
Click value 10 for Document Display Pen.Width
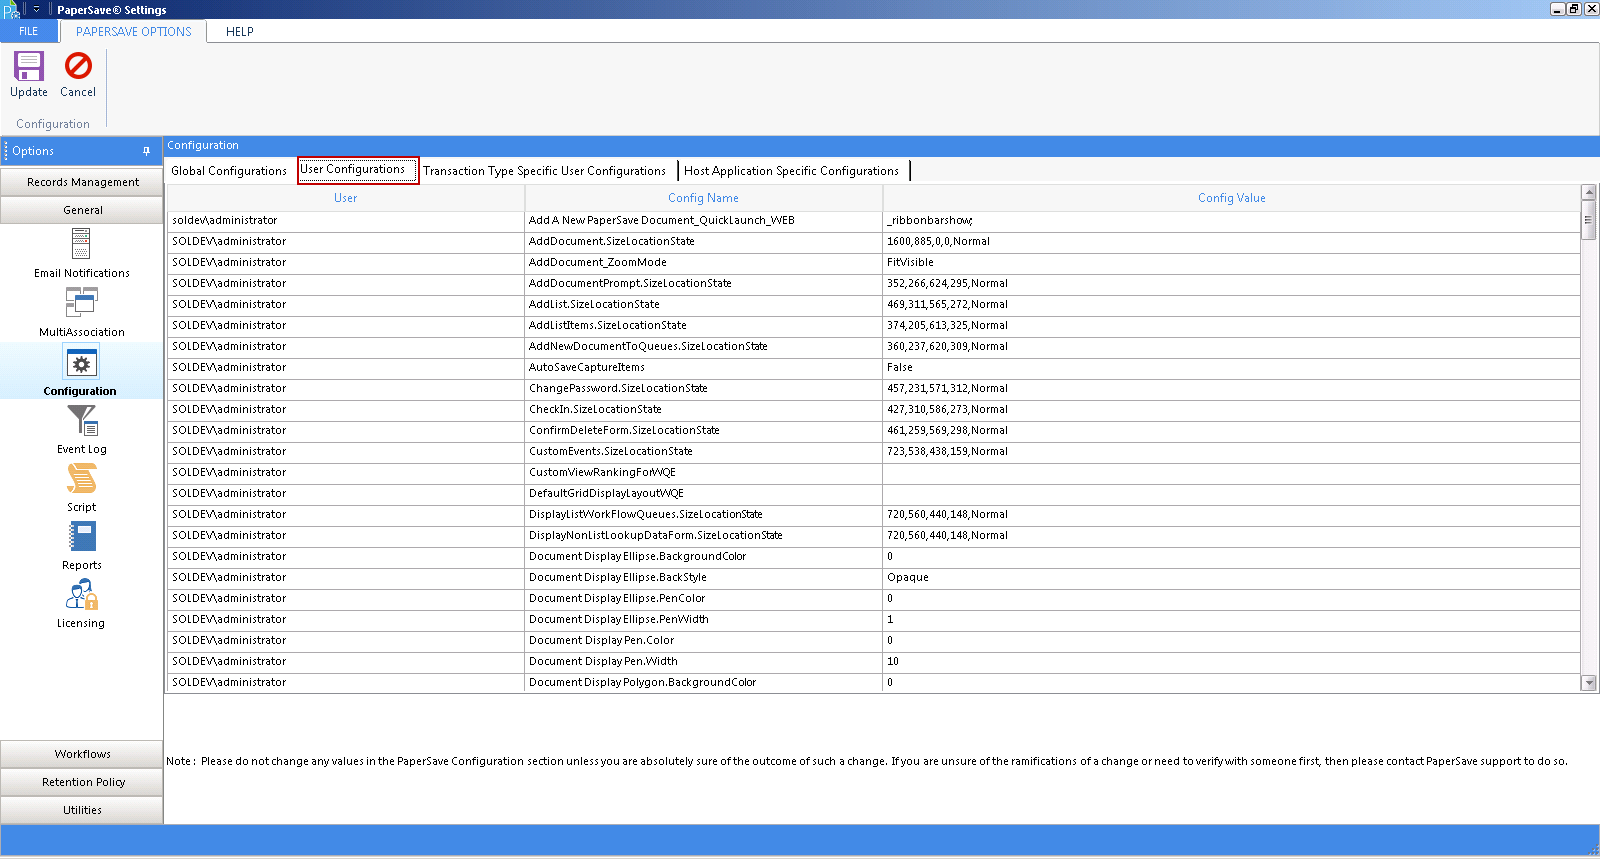[x=1231, y=662]
